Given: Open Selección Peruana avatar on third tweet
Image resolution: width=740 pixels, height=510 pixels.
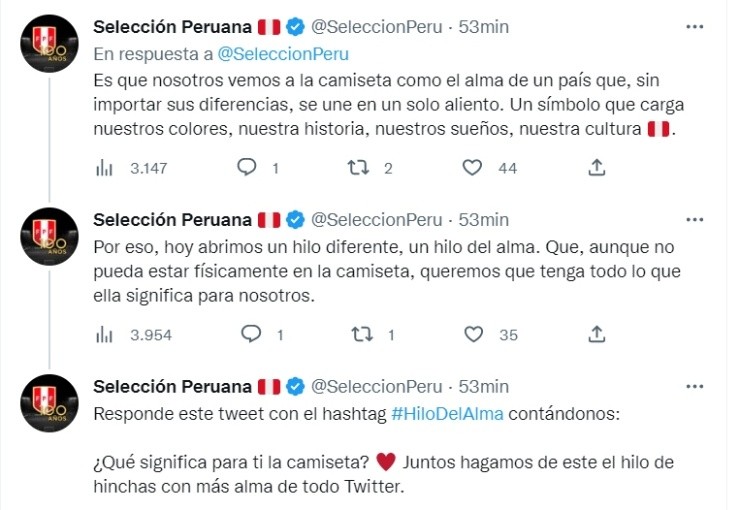Looking at the screenshot, I should point(49,404).
